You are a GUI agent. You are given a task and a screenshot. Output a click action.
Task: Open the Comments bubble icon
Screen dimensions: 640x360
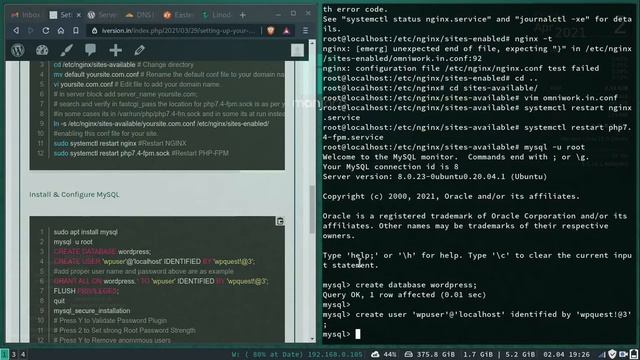tap(91, 50)
